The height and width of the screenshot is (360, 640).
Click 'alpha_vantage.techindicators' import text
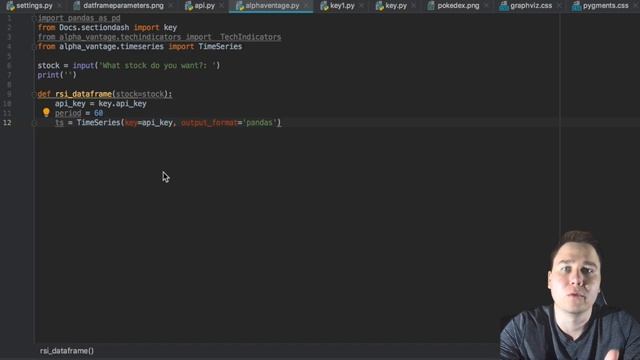(120, 37)
